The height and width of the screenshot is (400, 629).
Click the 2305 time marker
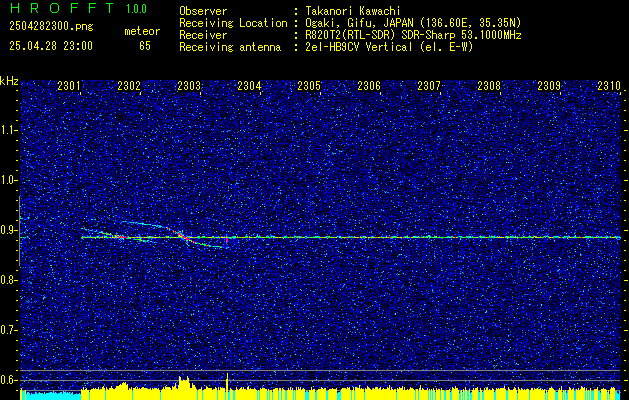click(309, 85)
